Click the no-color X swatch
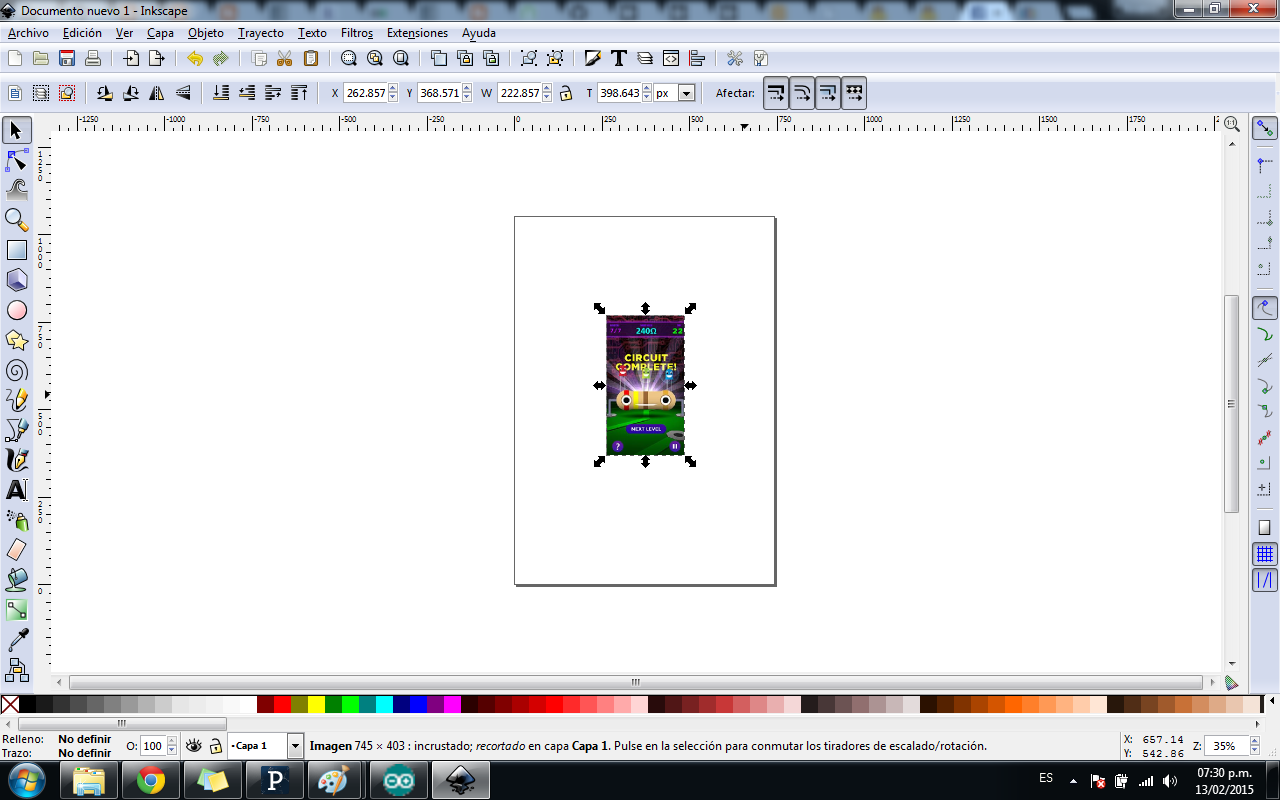Image resolution: width=1280 pixels, height=800 pixels. 10,704
